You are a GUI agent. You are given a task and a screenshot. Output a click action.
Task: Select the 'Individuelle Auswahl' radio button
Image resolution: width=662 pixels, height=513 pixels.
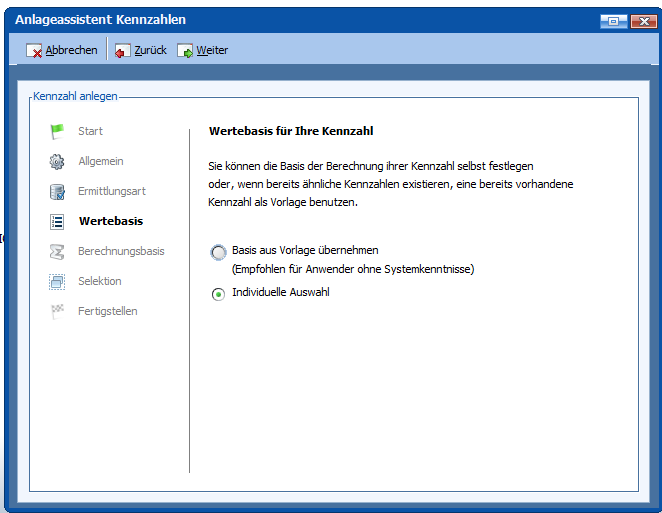point(218,294)
